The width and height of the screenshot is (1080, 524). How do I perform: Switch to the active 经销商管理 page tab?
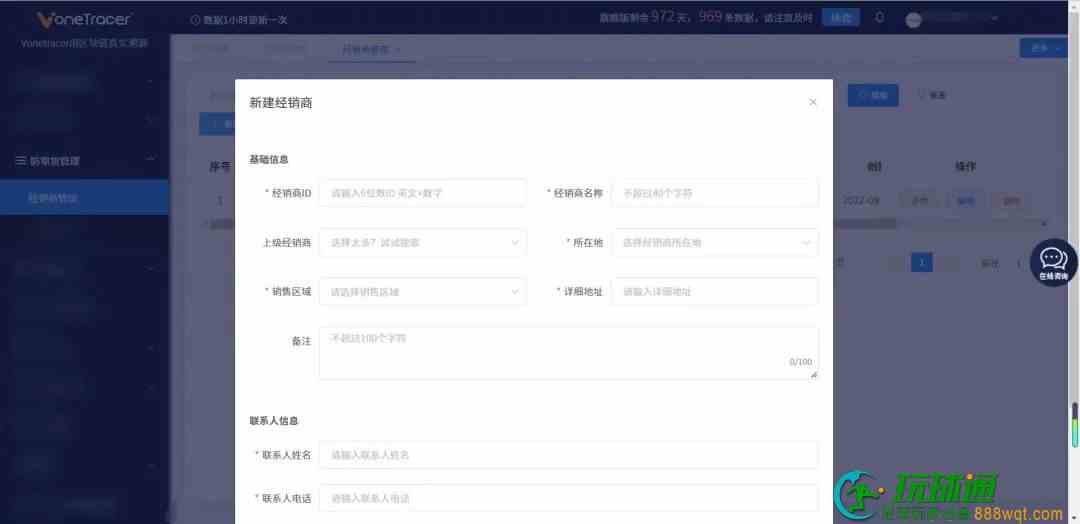coord(372,50)
